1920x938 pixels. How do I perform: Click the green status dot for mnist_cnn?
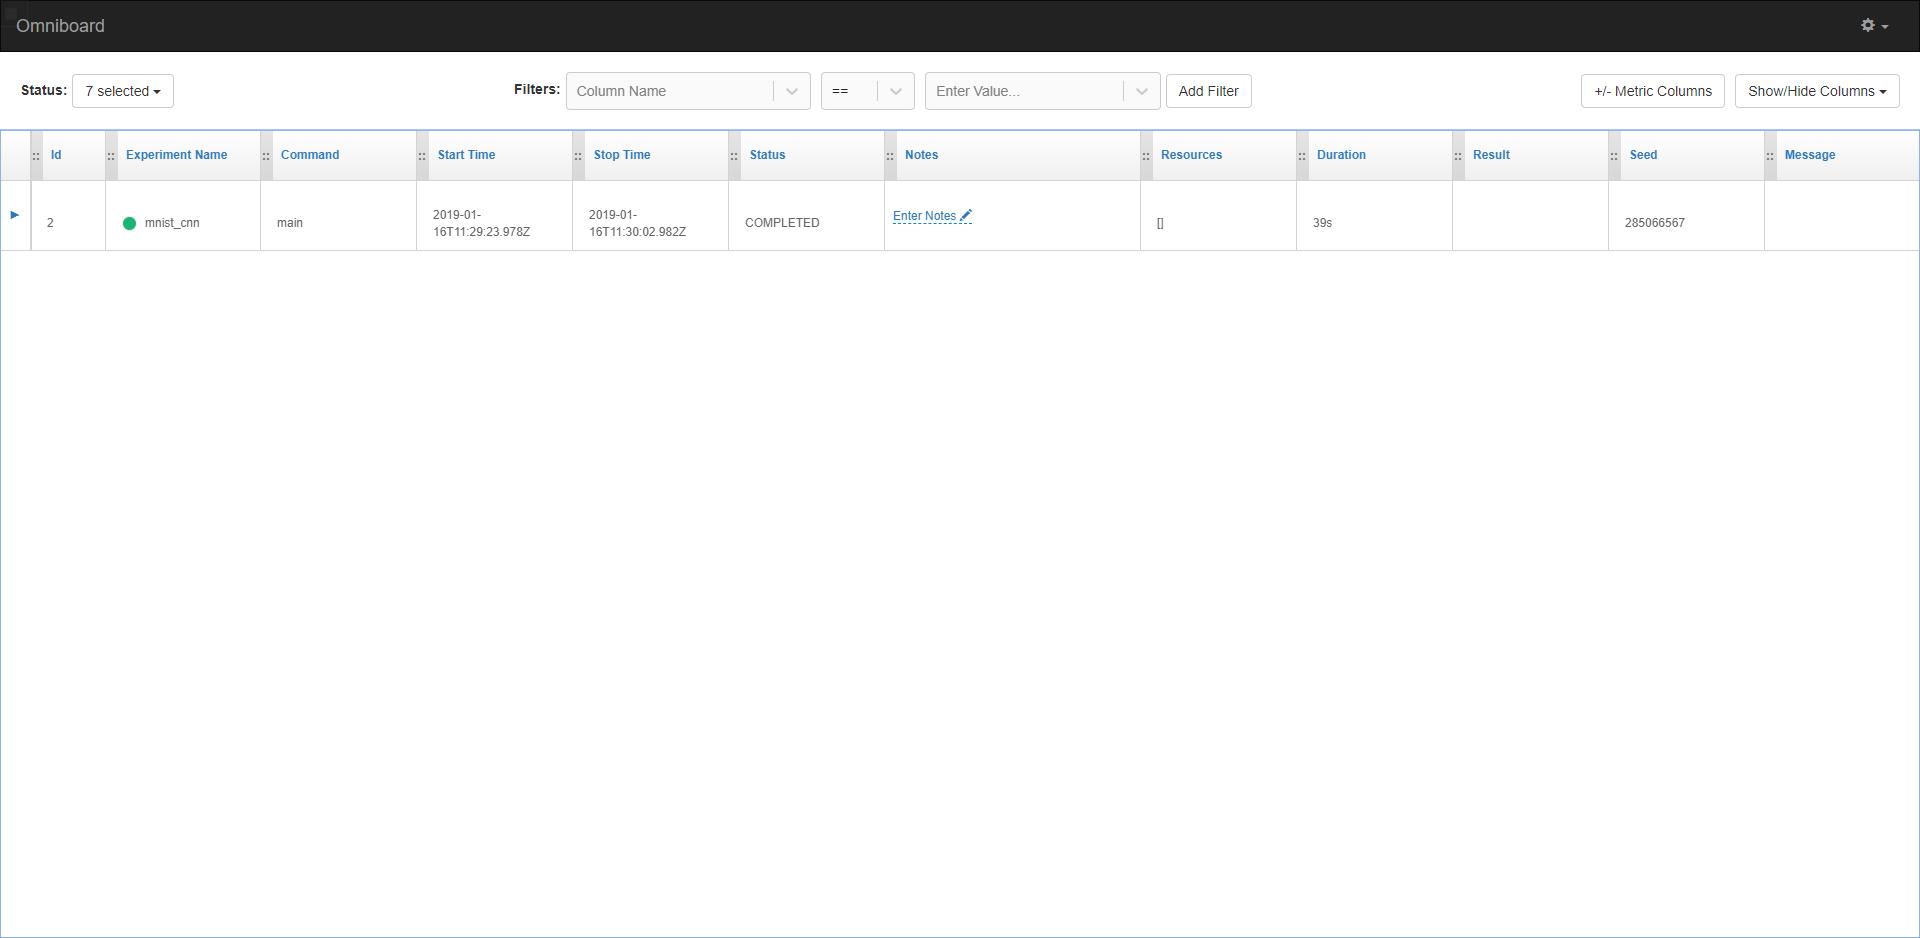(129, 223)
